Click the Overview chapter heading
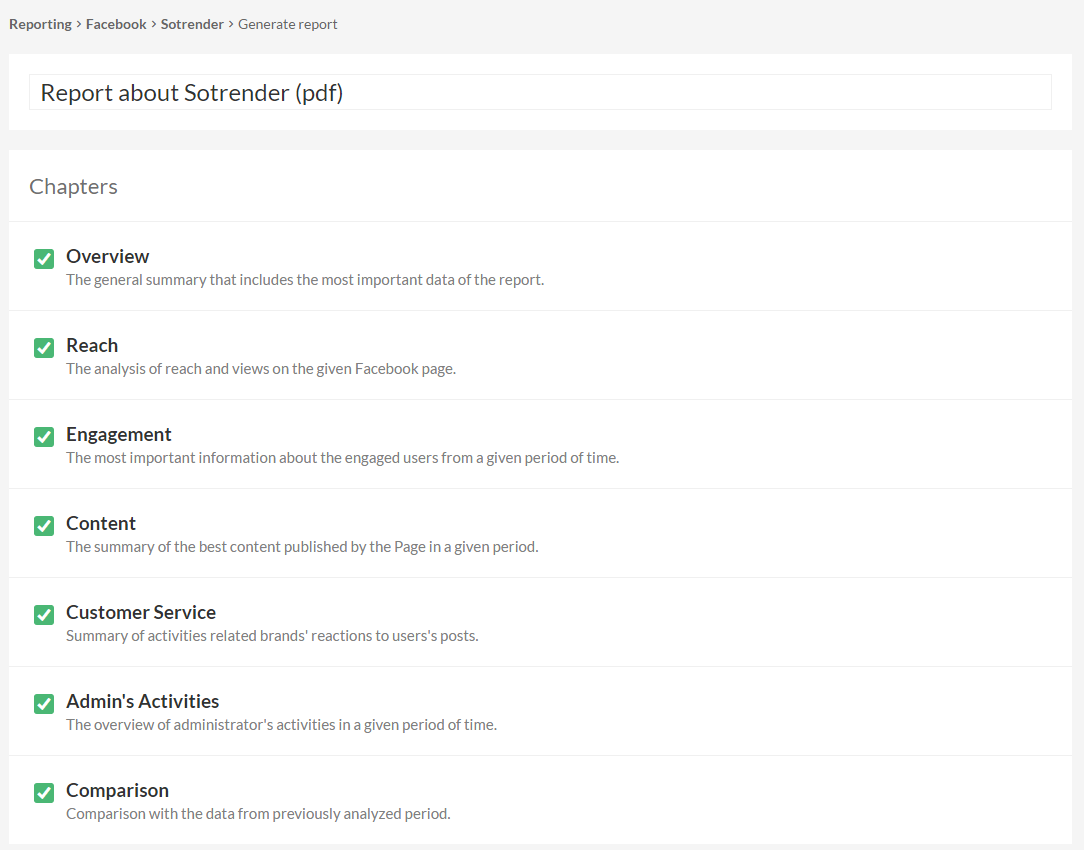The height and width of the screenshot is (850, 1084). (107, 257)
